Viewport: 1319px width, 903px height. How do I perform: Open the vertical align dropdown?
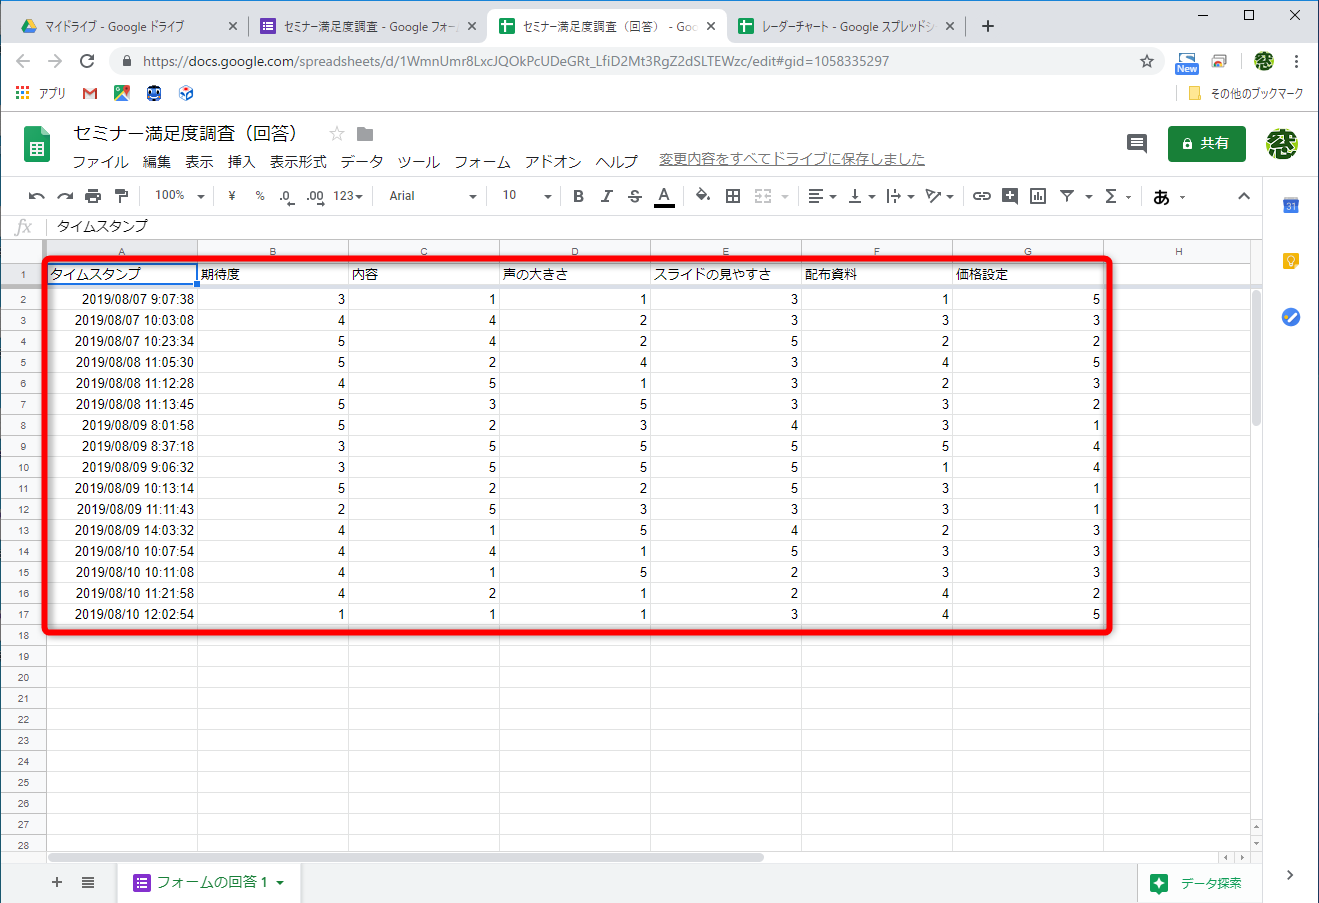(860, 196)
